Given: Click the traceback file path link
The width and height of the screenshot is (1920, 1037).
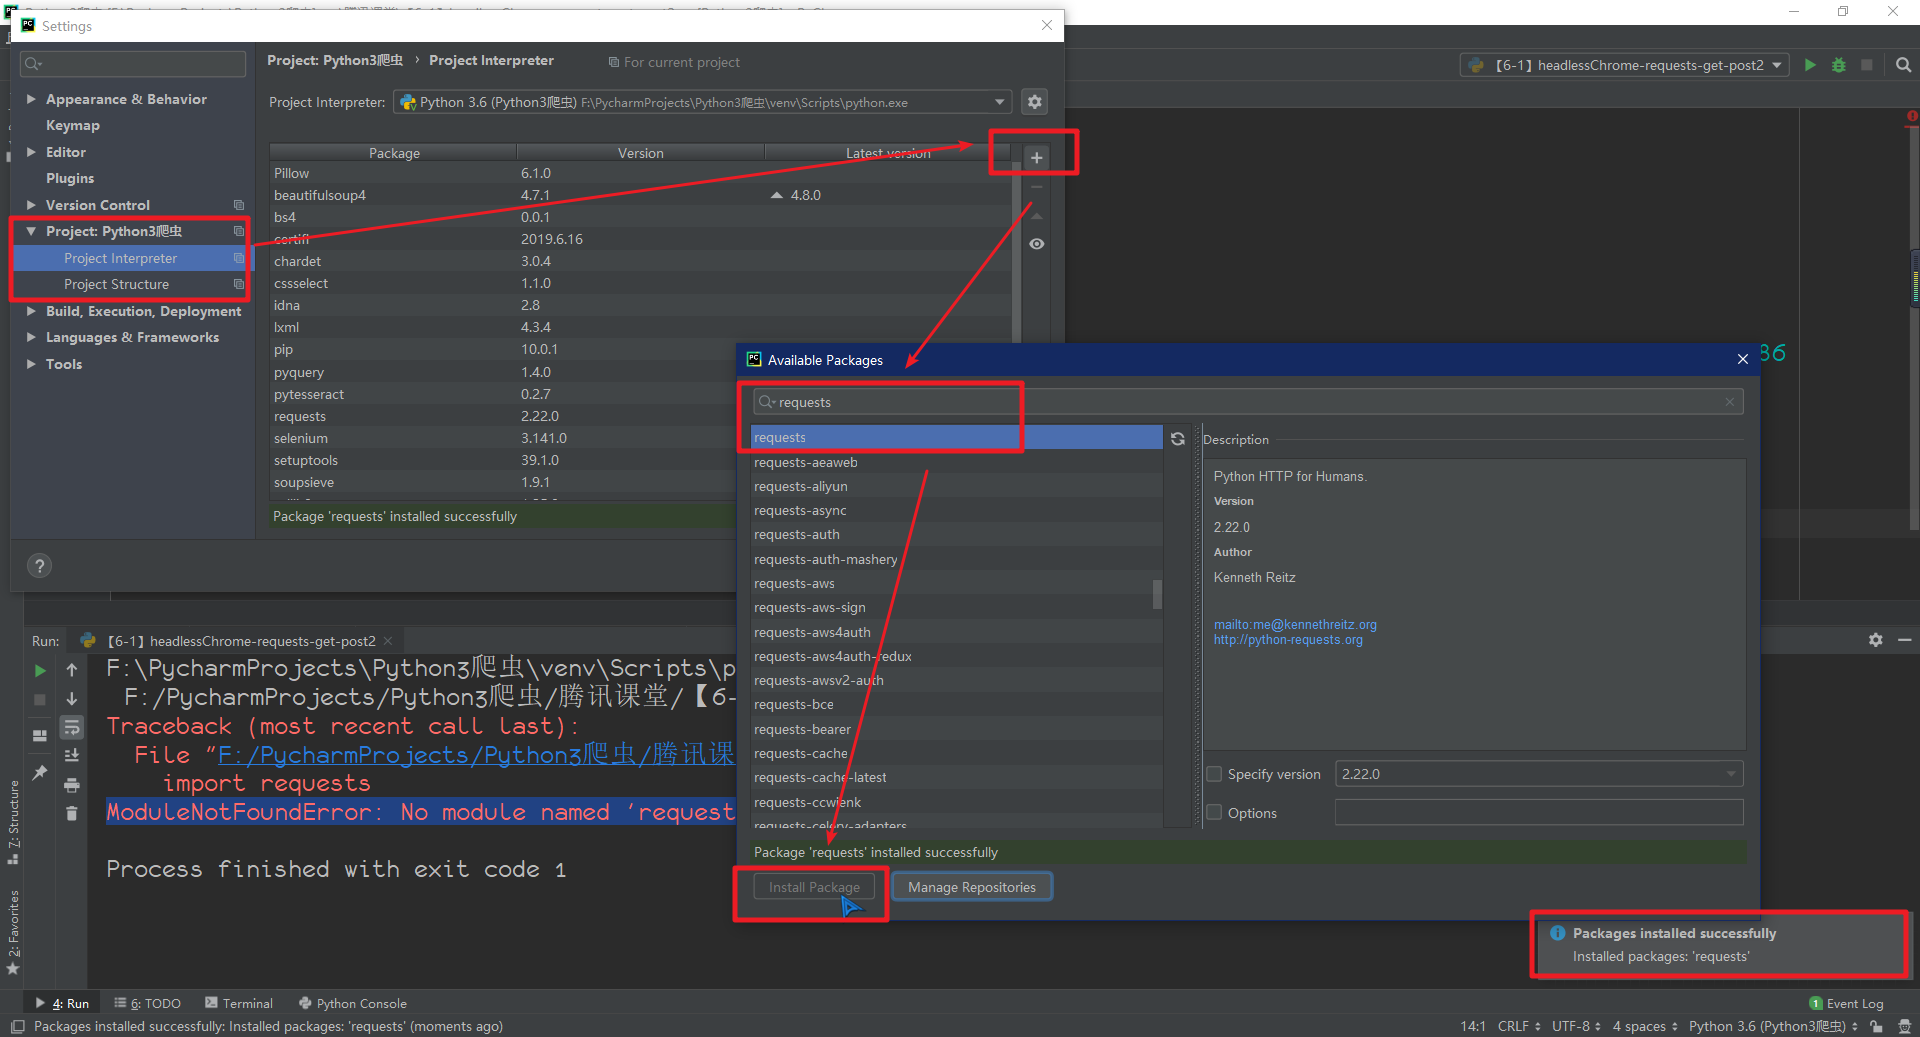Looking at the screenshot, I should point(476,754).
